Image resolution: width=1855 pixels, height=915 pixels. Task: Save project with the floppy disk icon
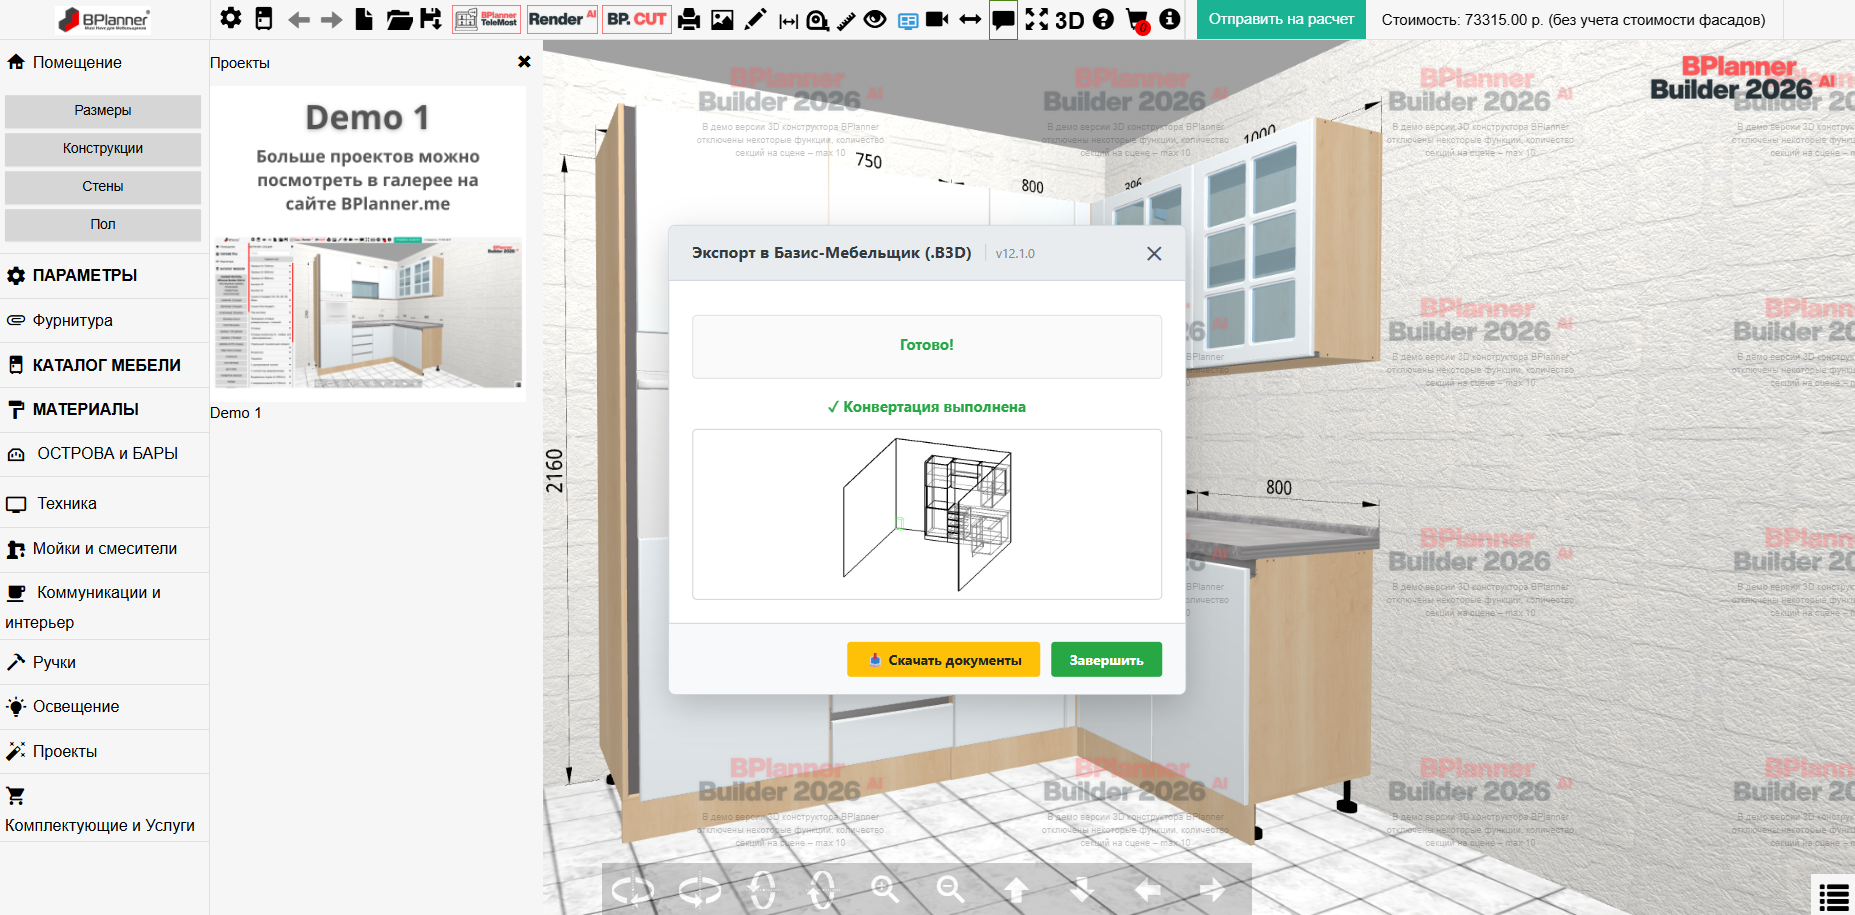tap(431, 19)
